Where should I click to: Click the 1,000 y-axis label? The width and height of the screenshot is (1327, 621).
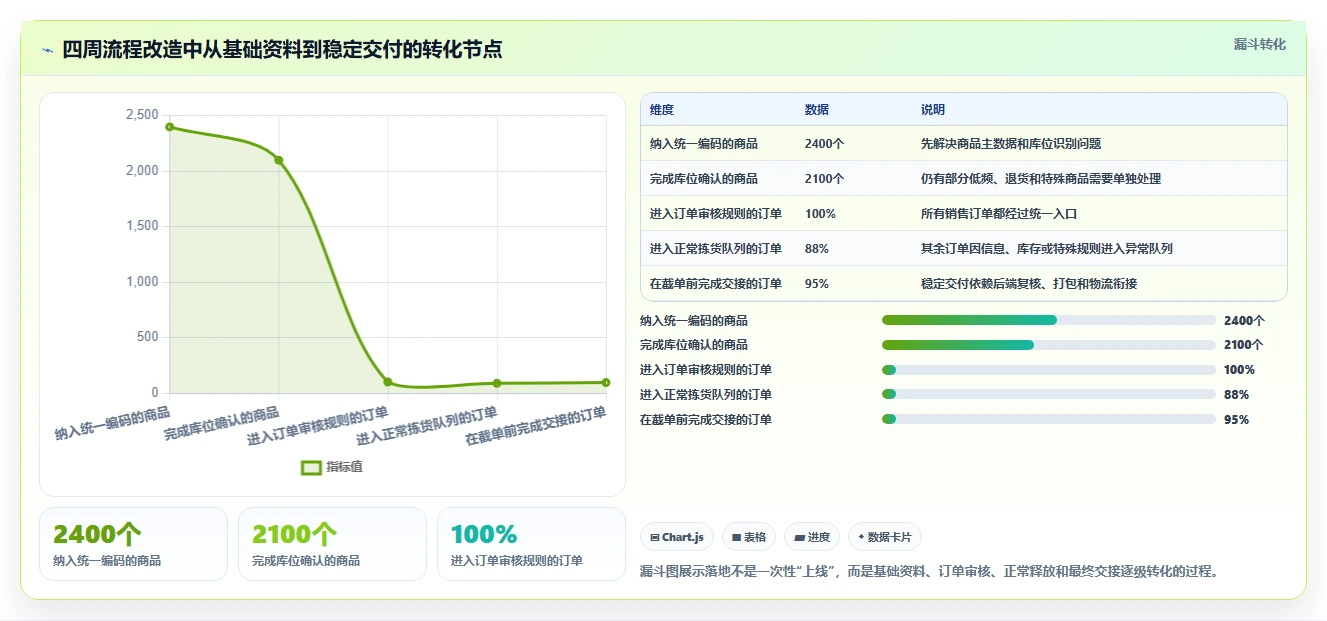[142, 282]
